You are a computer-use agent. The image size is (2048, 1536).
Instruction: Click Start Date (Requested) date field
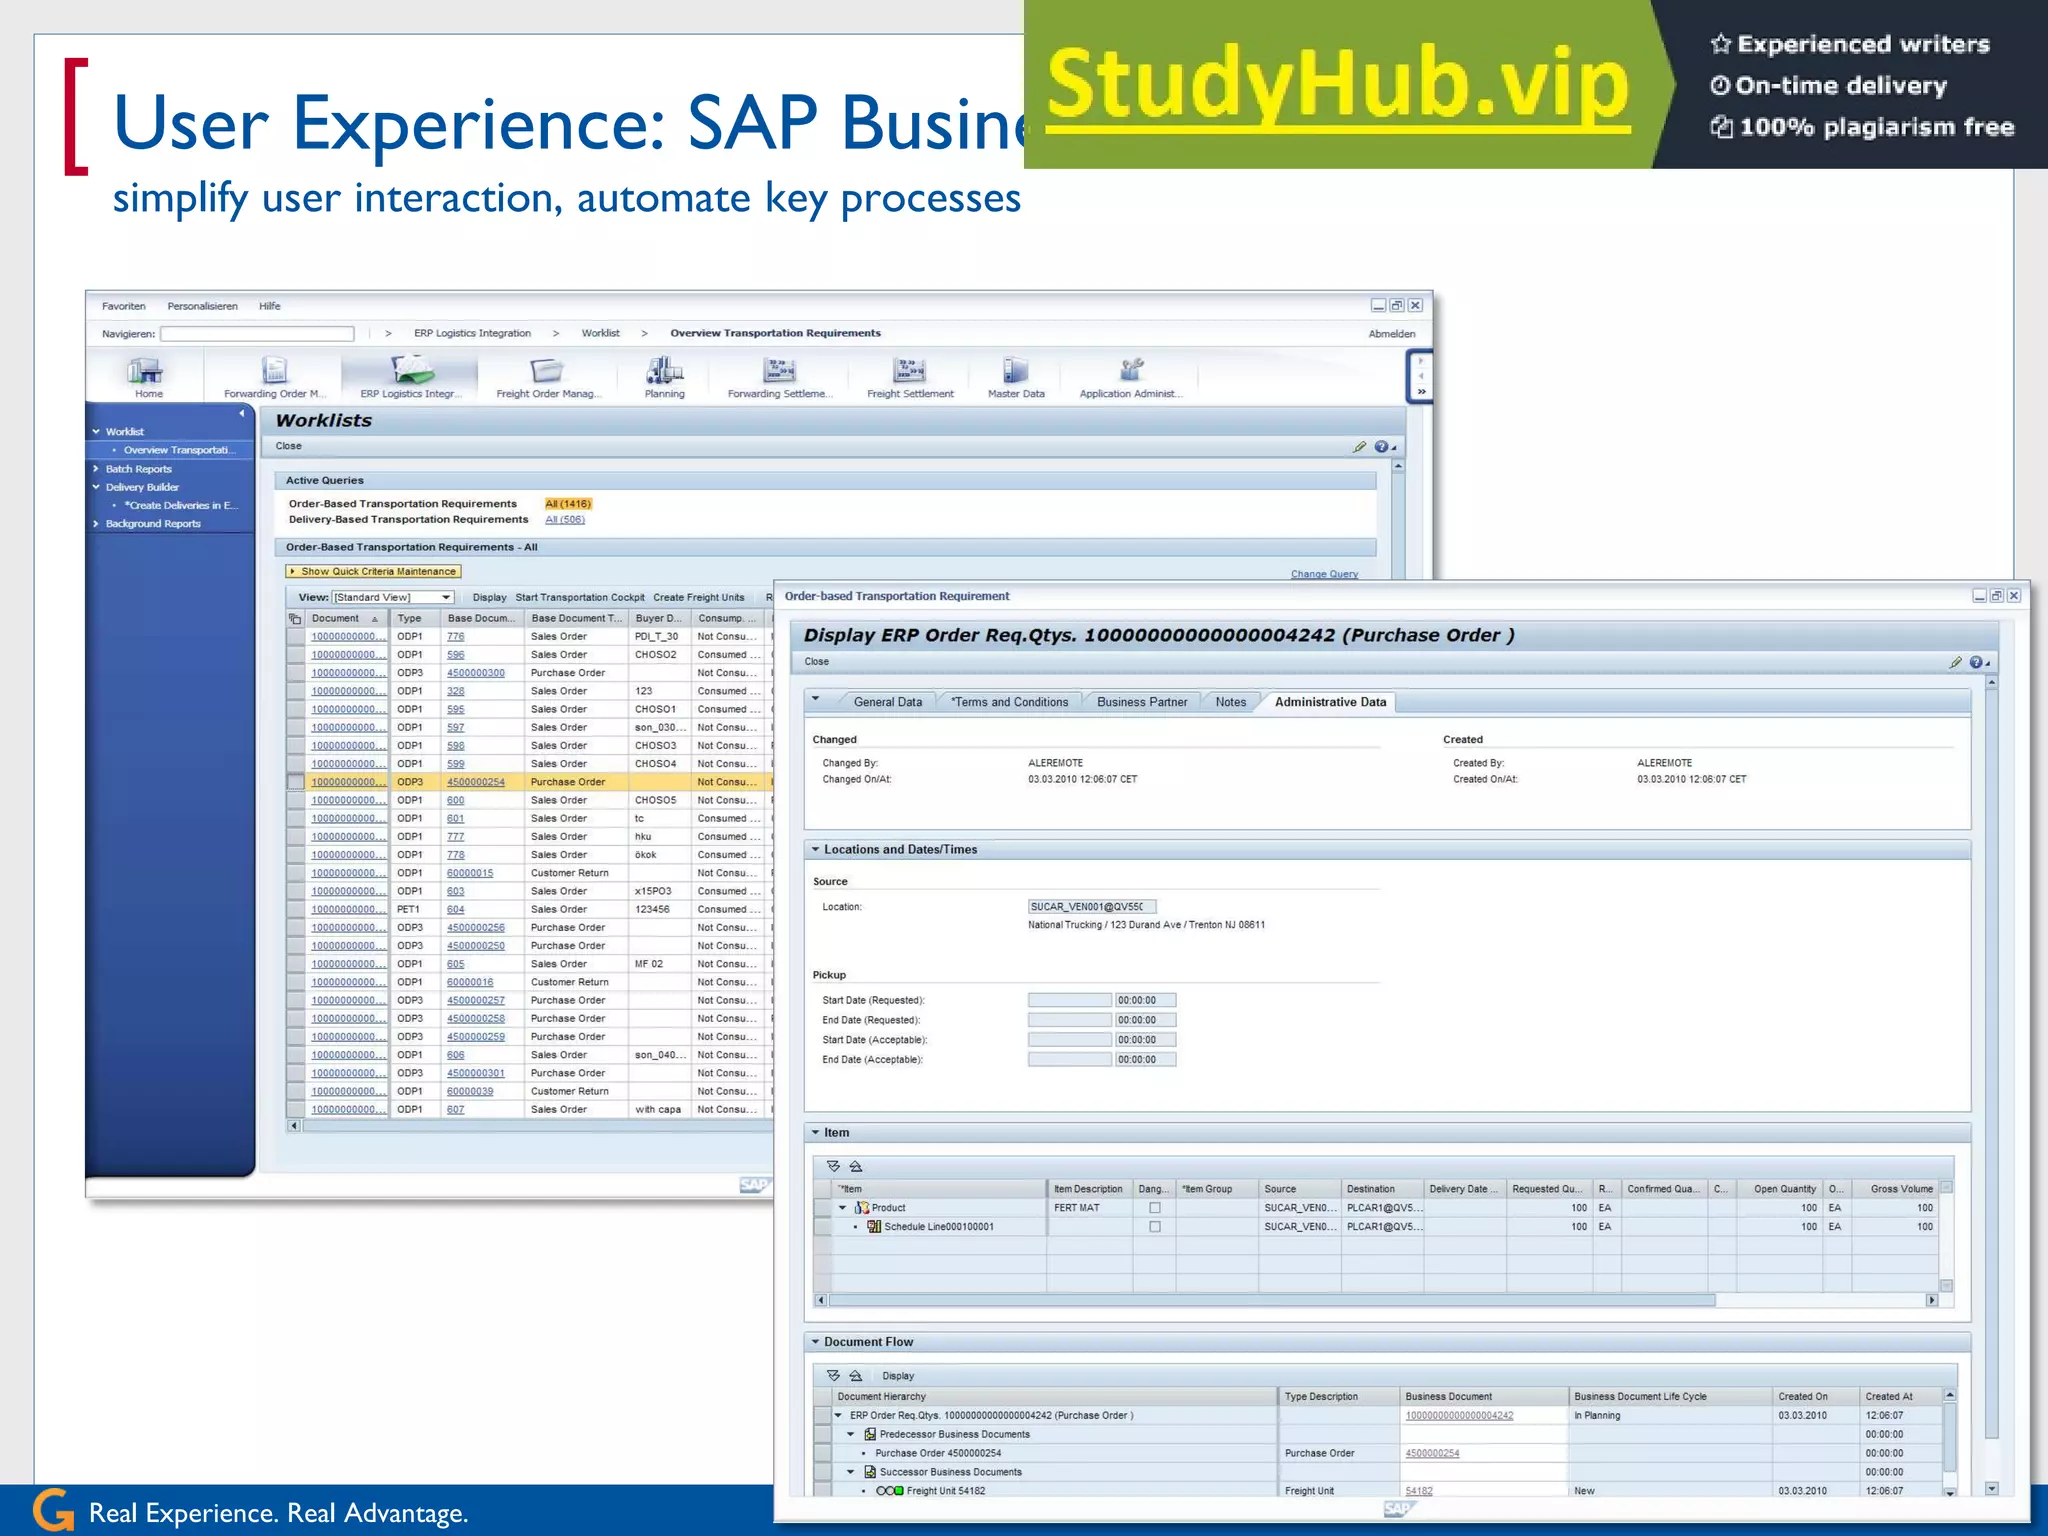[1070, 1000]
